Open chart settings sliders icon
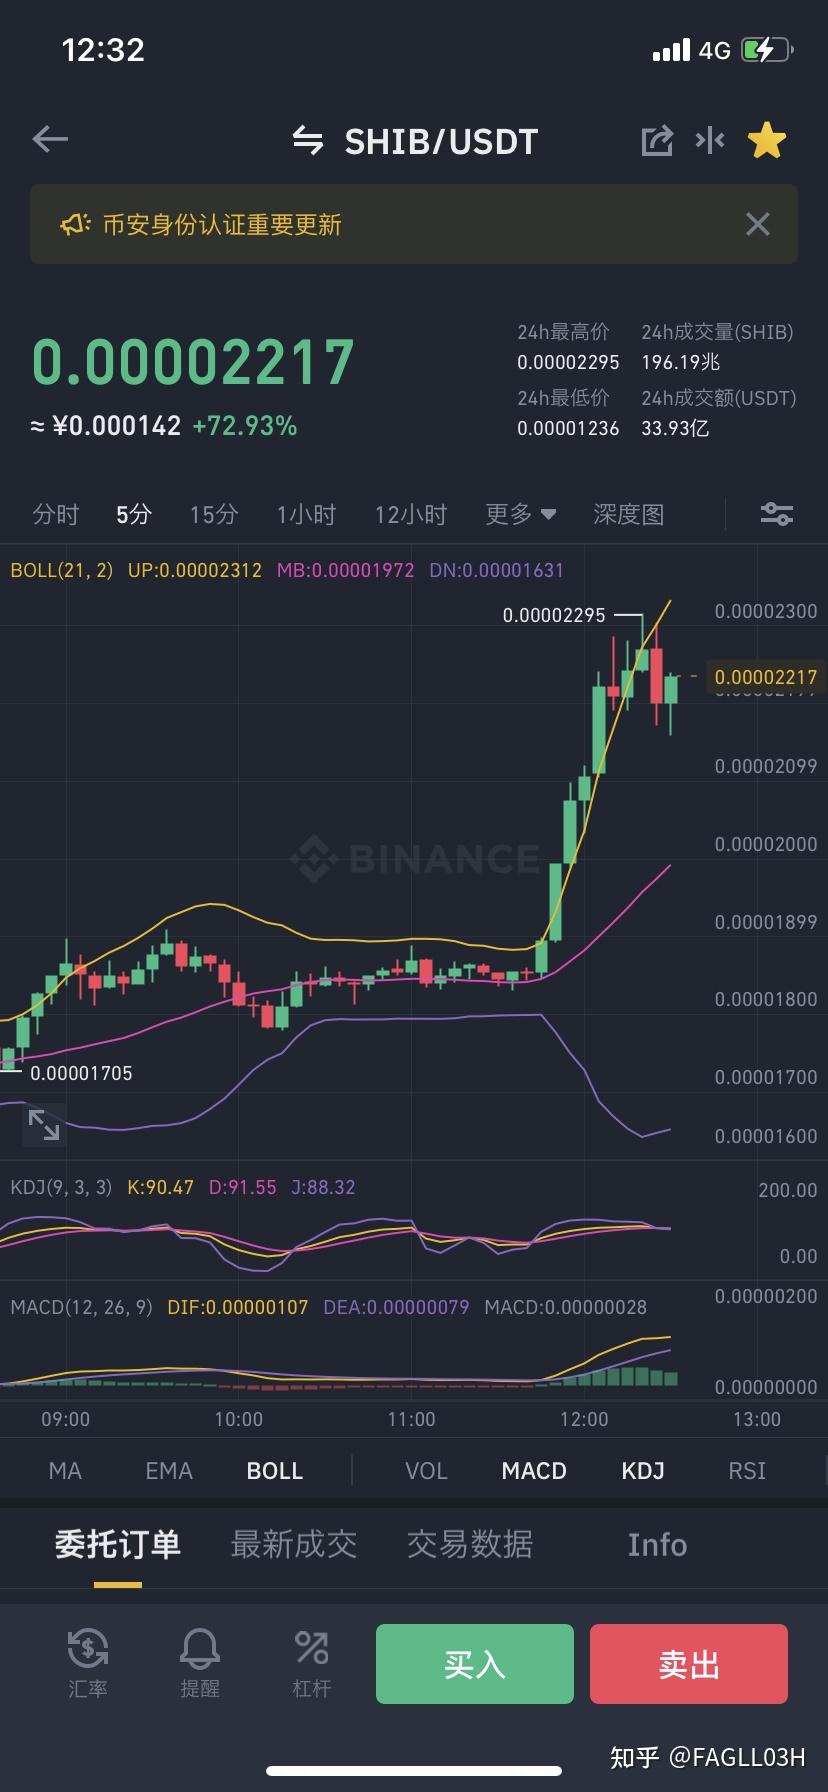Screen dimensions: 828x1792 (777, 514)
